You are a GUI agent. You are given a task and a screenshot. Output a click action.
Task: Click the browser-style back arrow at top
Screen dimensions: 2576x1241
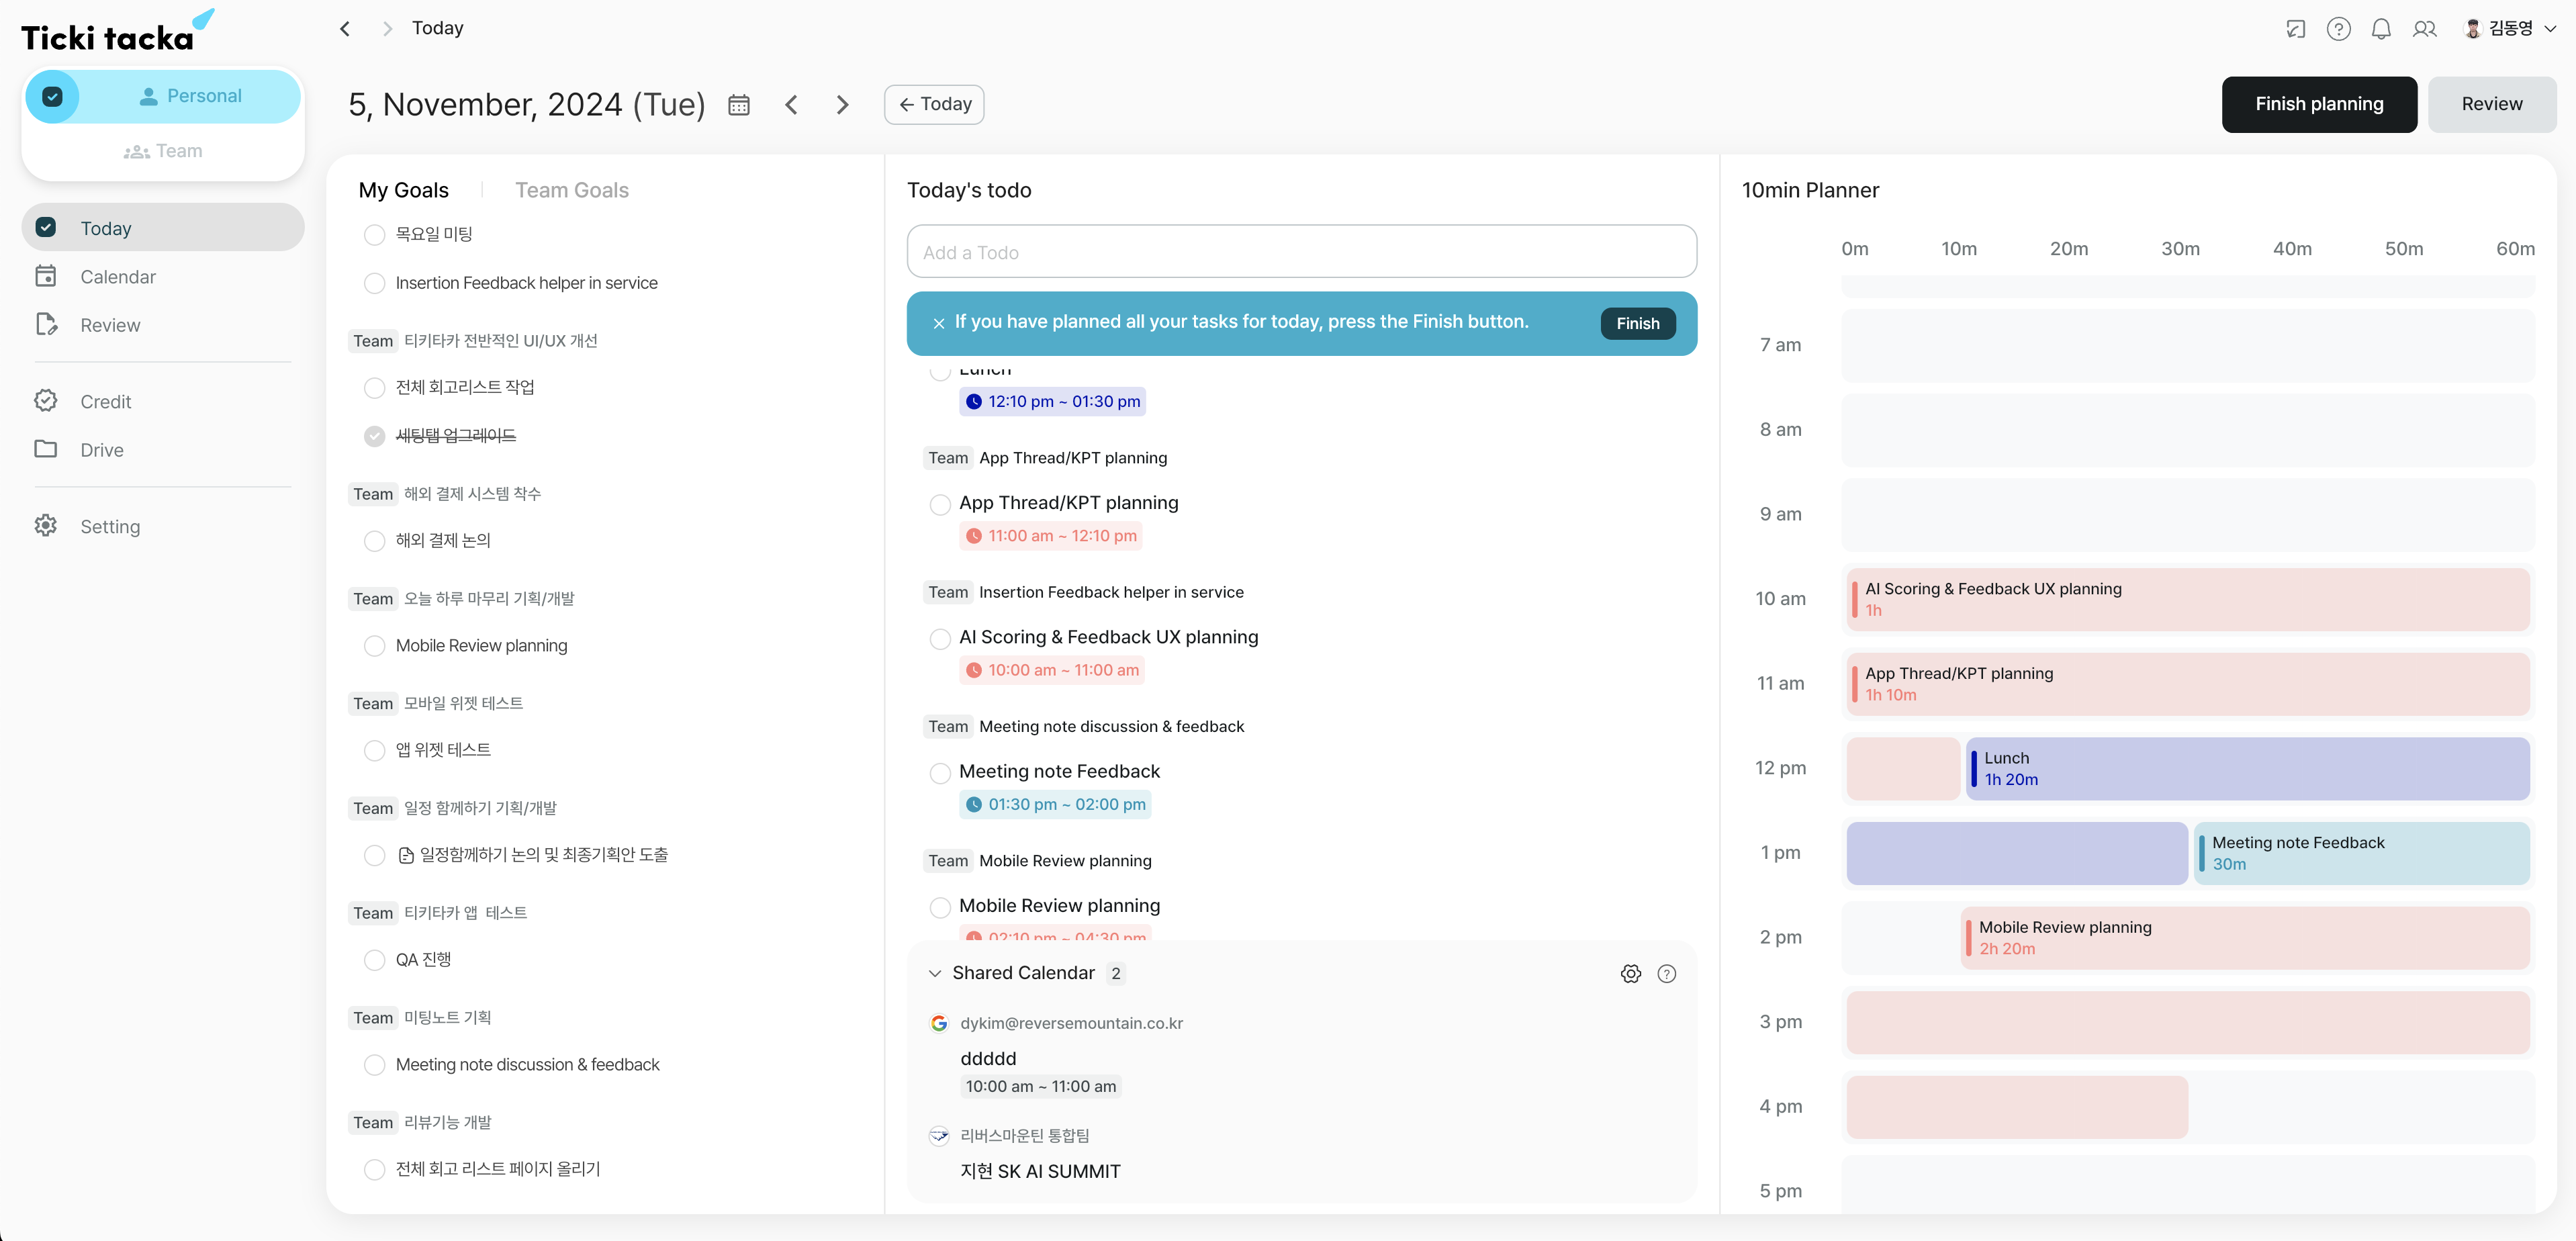click(x=345, y=28)
